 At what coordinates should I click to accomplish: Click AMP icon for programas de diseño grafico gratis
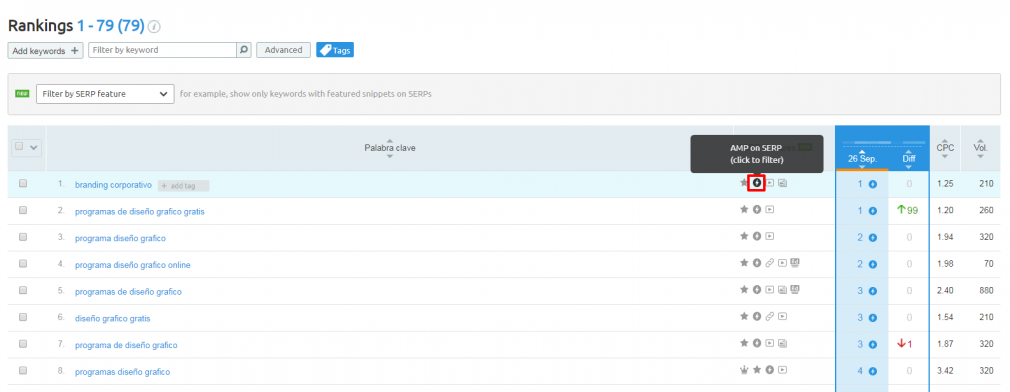click(756, 209)
